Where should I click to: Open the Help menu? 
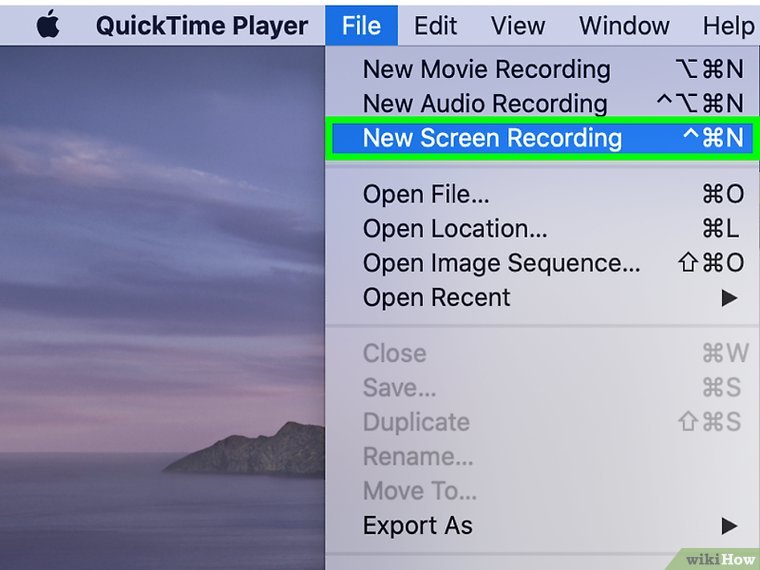(x=728, y=26)
